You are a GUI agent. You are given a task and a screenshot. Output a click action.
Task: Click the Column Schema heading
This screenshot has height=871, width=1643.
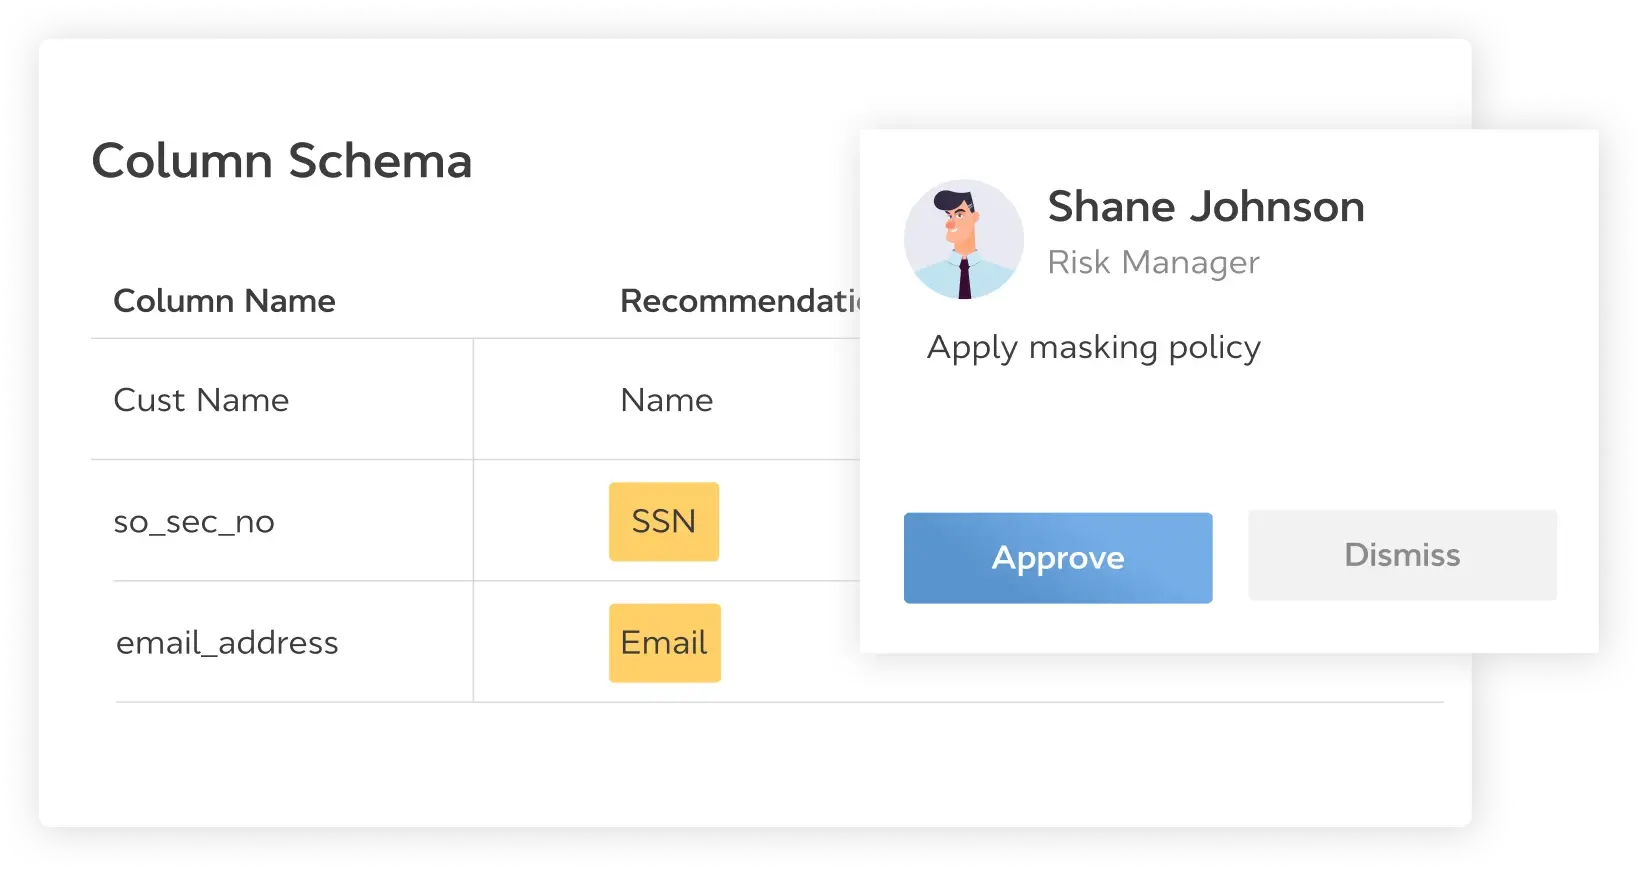pos(282,161)
